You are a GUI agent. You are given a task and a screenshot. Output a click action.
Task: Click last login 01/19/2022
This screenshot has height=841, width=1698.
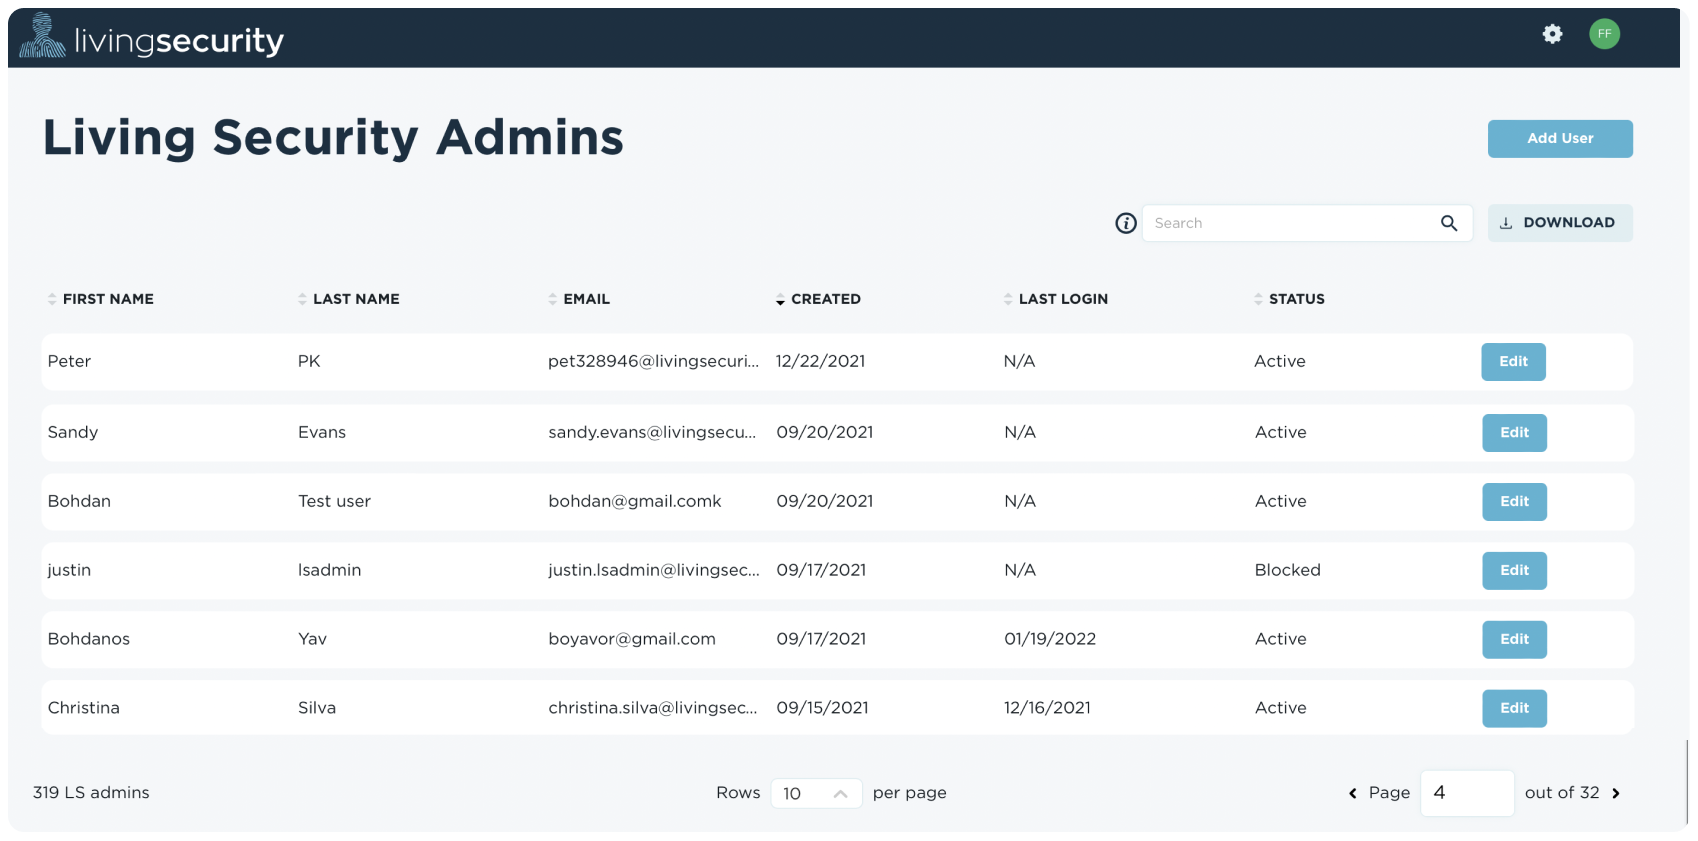coord(1050,640)
